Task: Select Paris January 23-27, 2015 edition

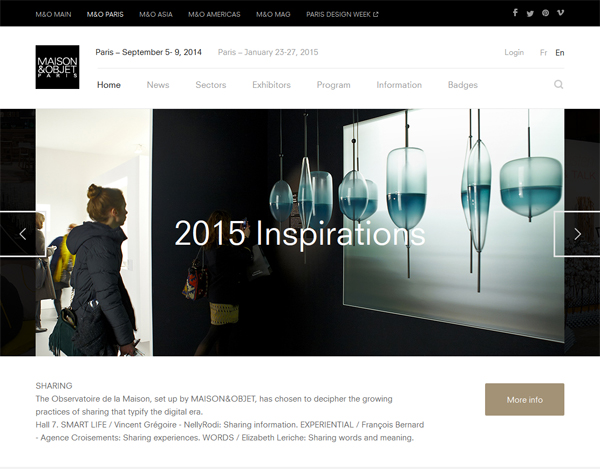Action: pos(268,52)
